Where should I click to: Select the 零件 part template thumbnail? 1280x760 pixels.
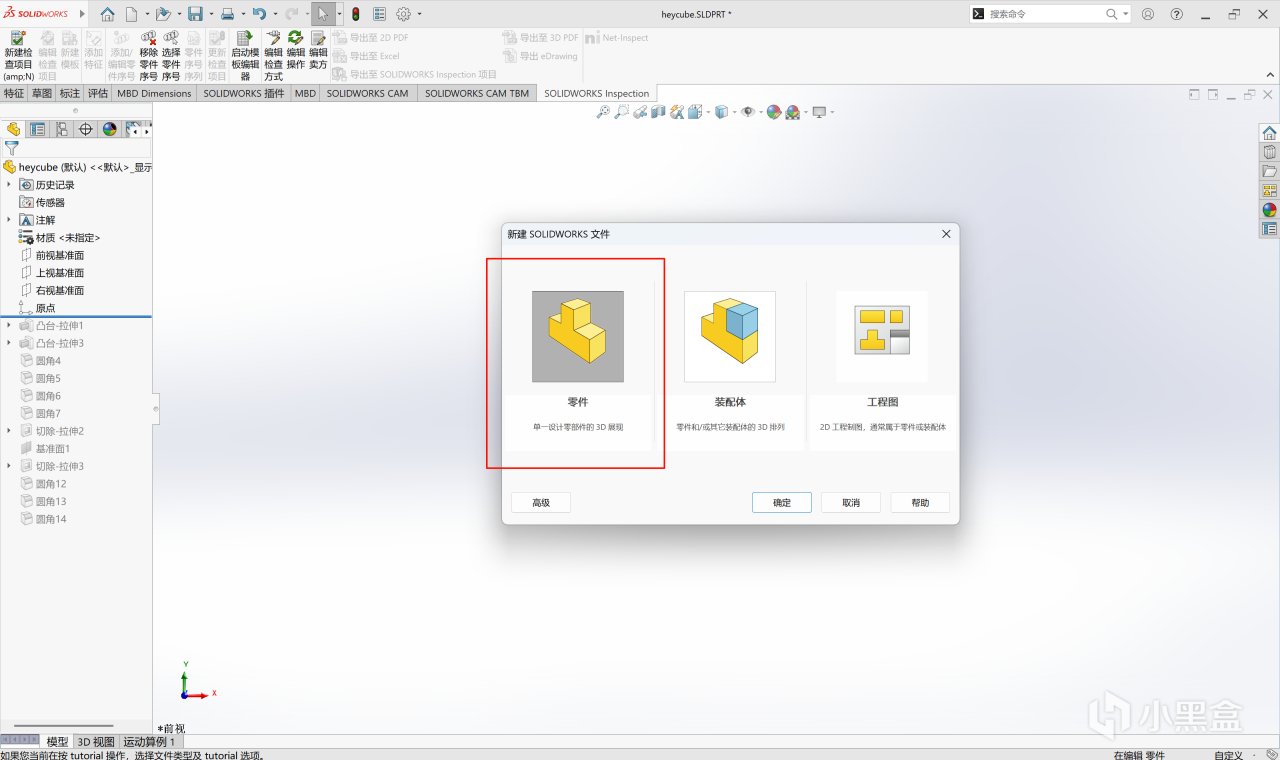click(578, 337)
